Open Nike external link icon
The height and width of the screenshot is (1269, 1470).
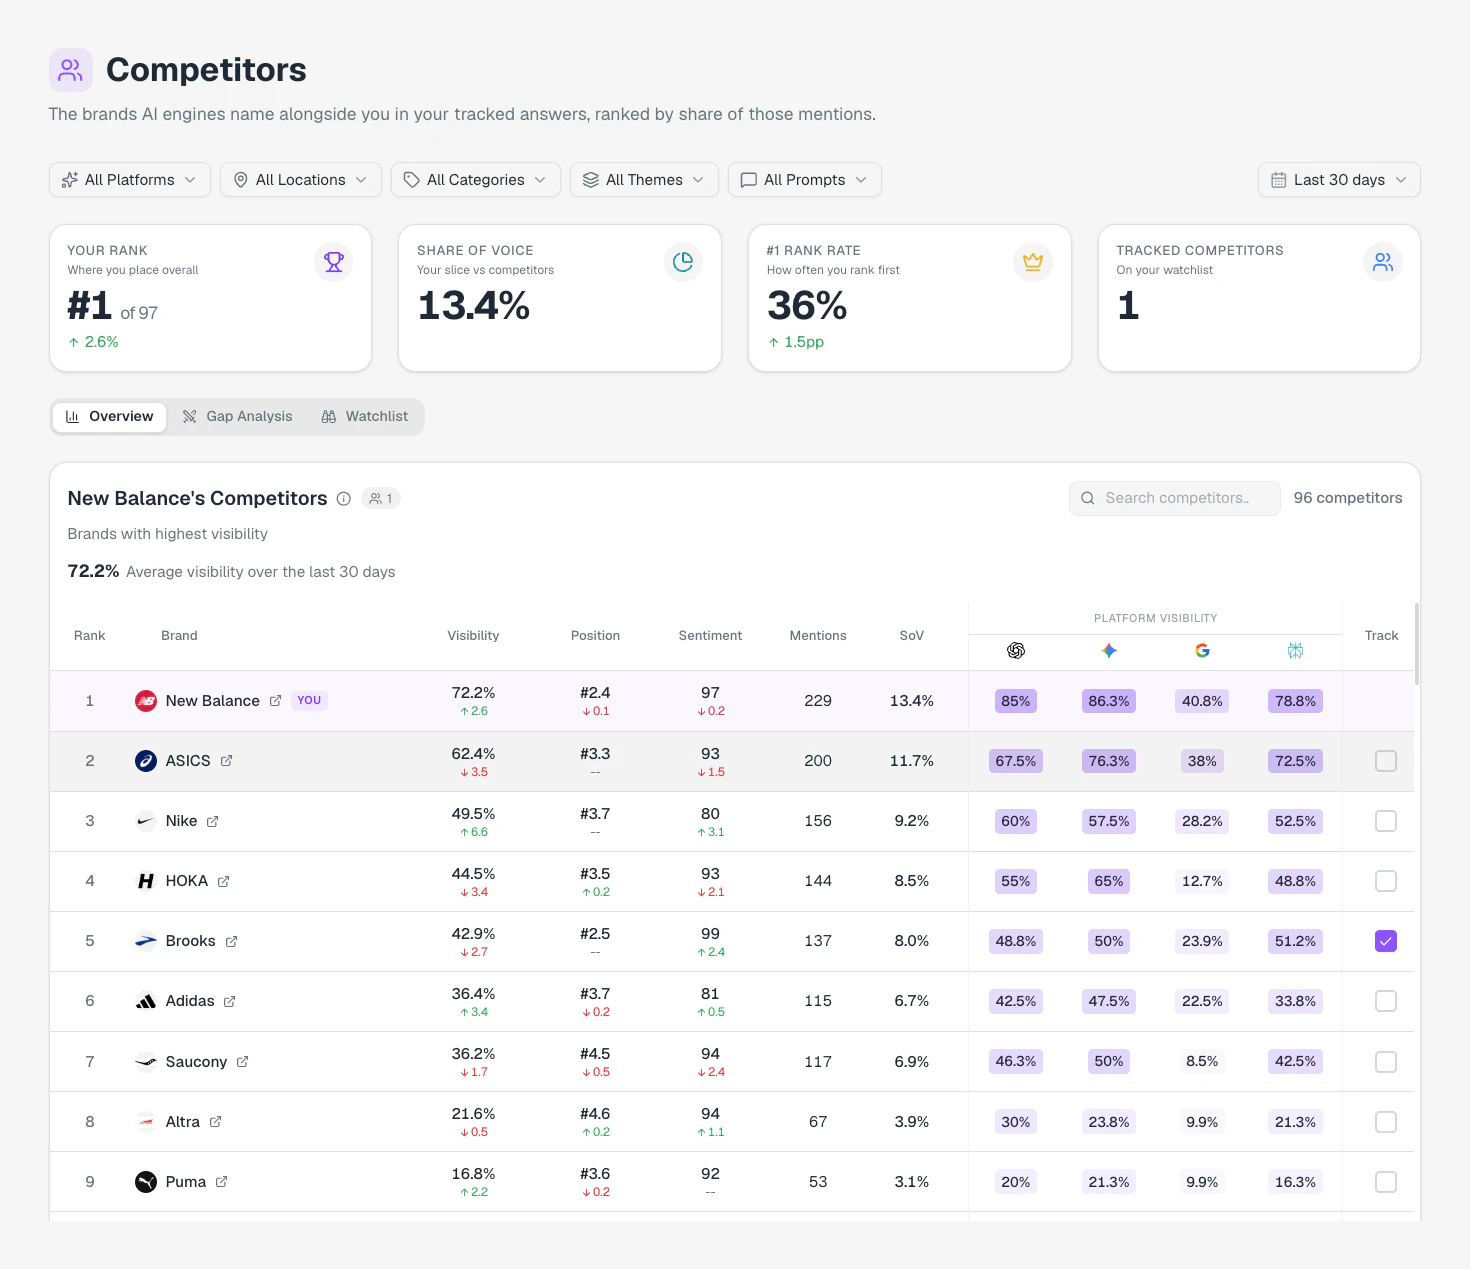pyautogui.click(x=212, y=821)
